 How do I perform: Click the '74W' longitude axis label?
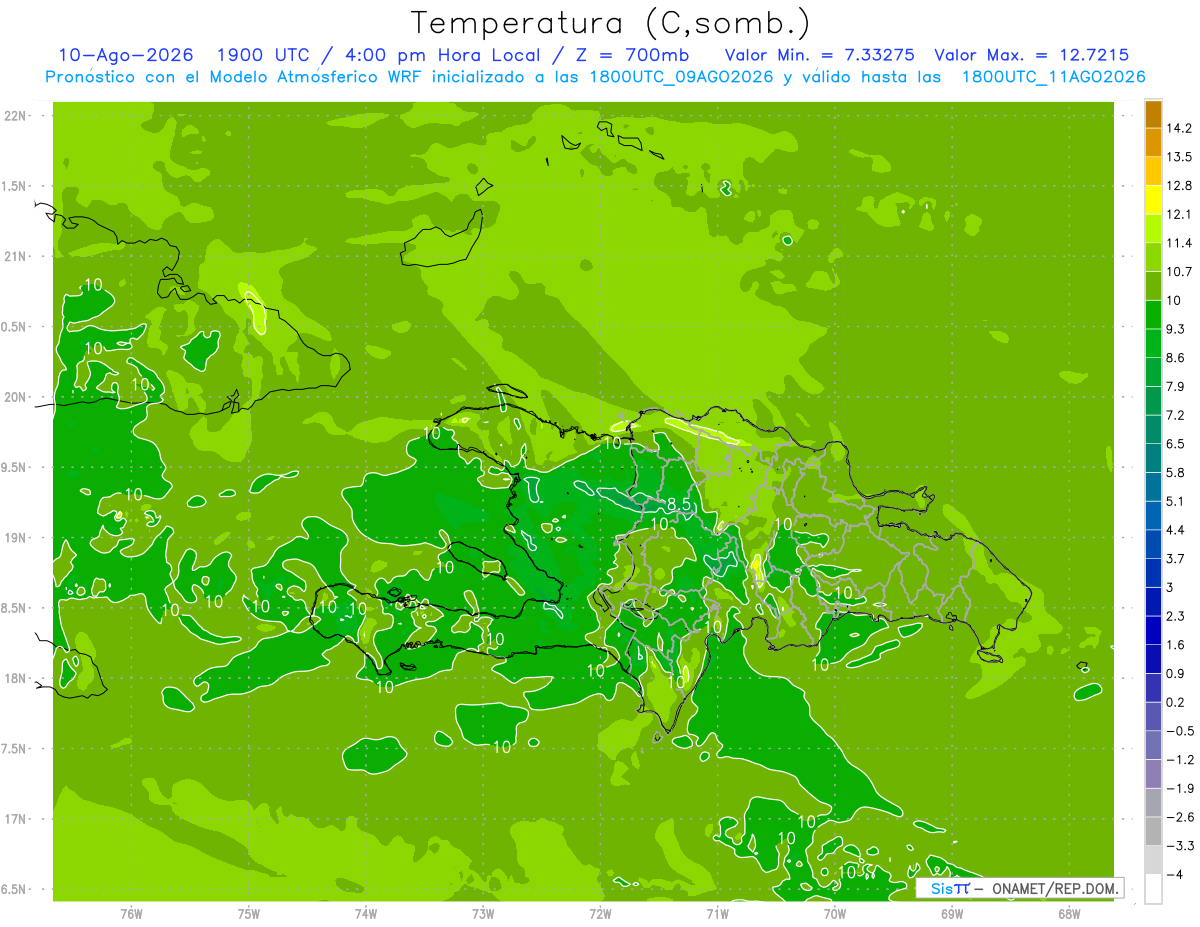click(x=366, y=914)
